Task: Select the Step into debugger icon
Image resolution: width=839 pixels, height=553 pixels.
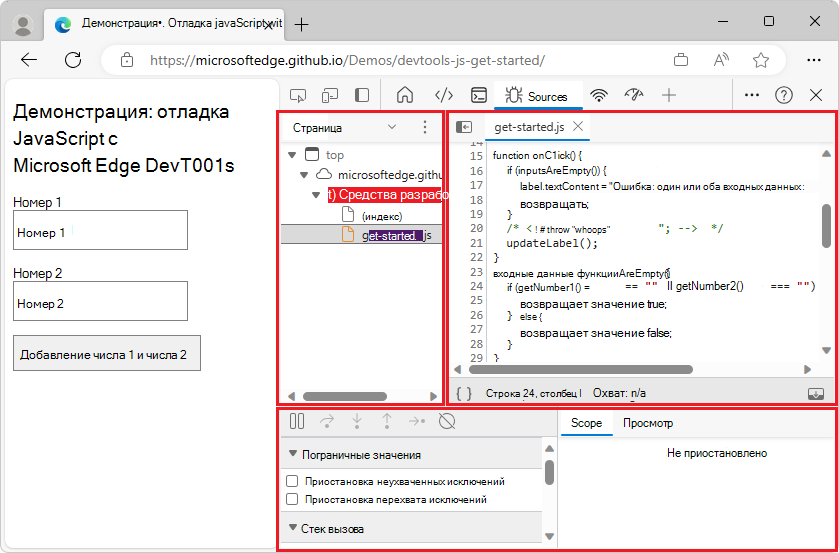Action: [357, 421]
